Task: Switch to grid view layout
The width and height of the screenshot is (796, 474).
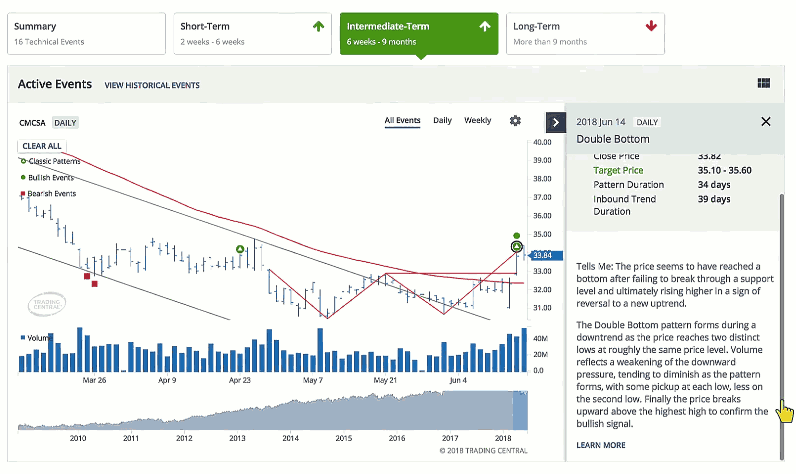Action: point(765,85)
